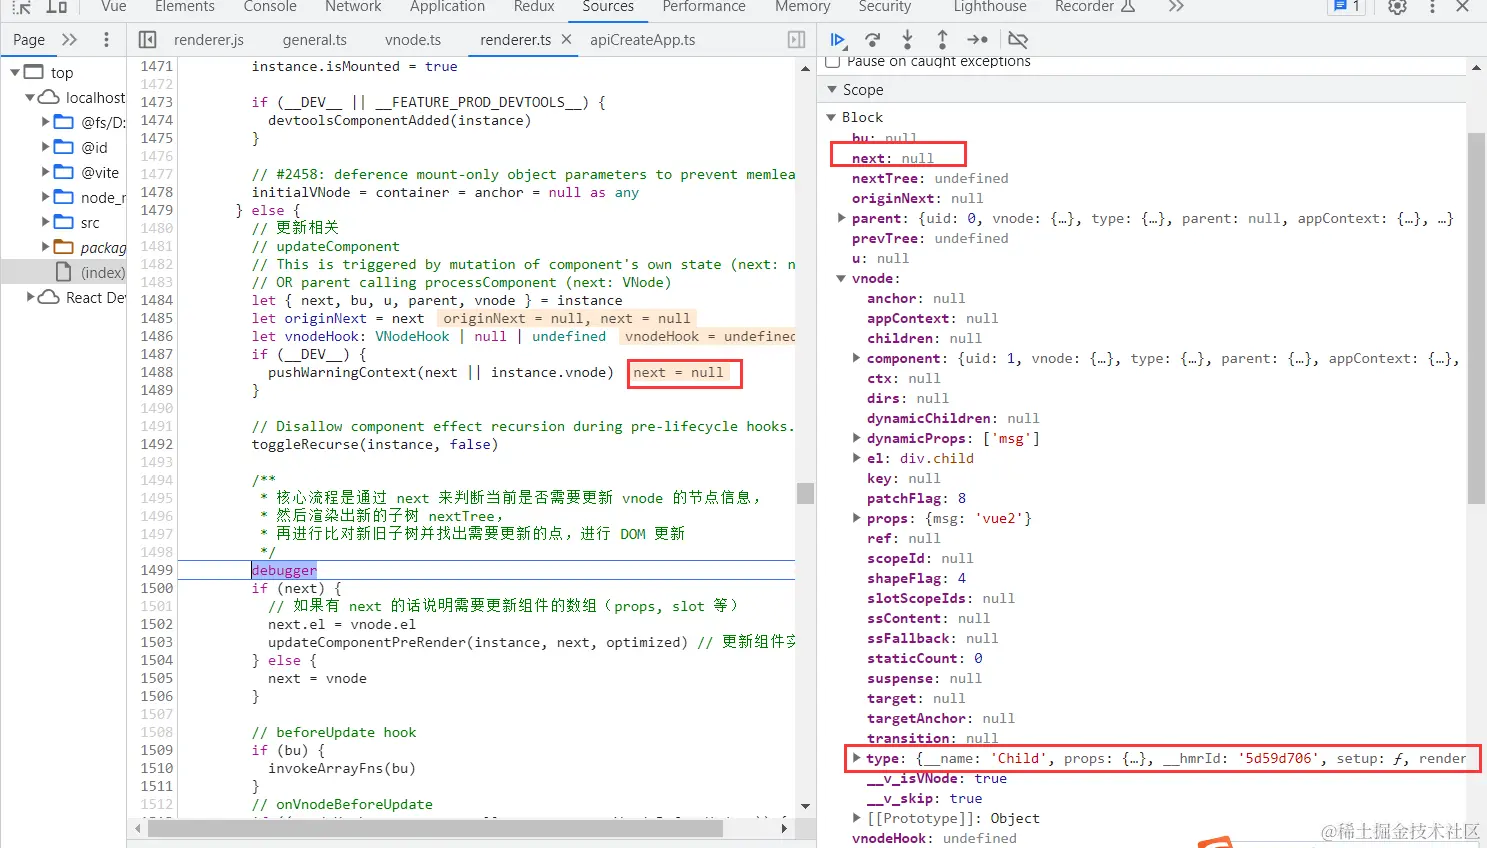Open the Security panel
The width and height of the screenshot is (1487, 848).
[885, 7]
